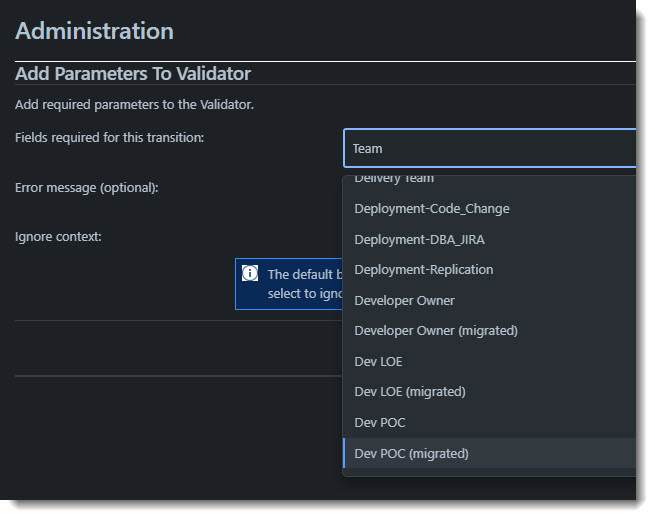Select Dev POC field option

(x=490, y=422)
